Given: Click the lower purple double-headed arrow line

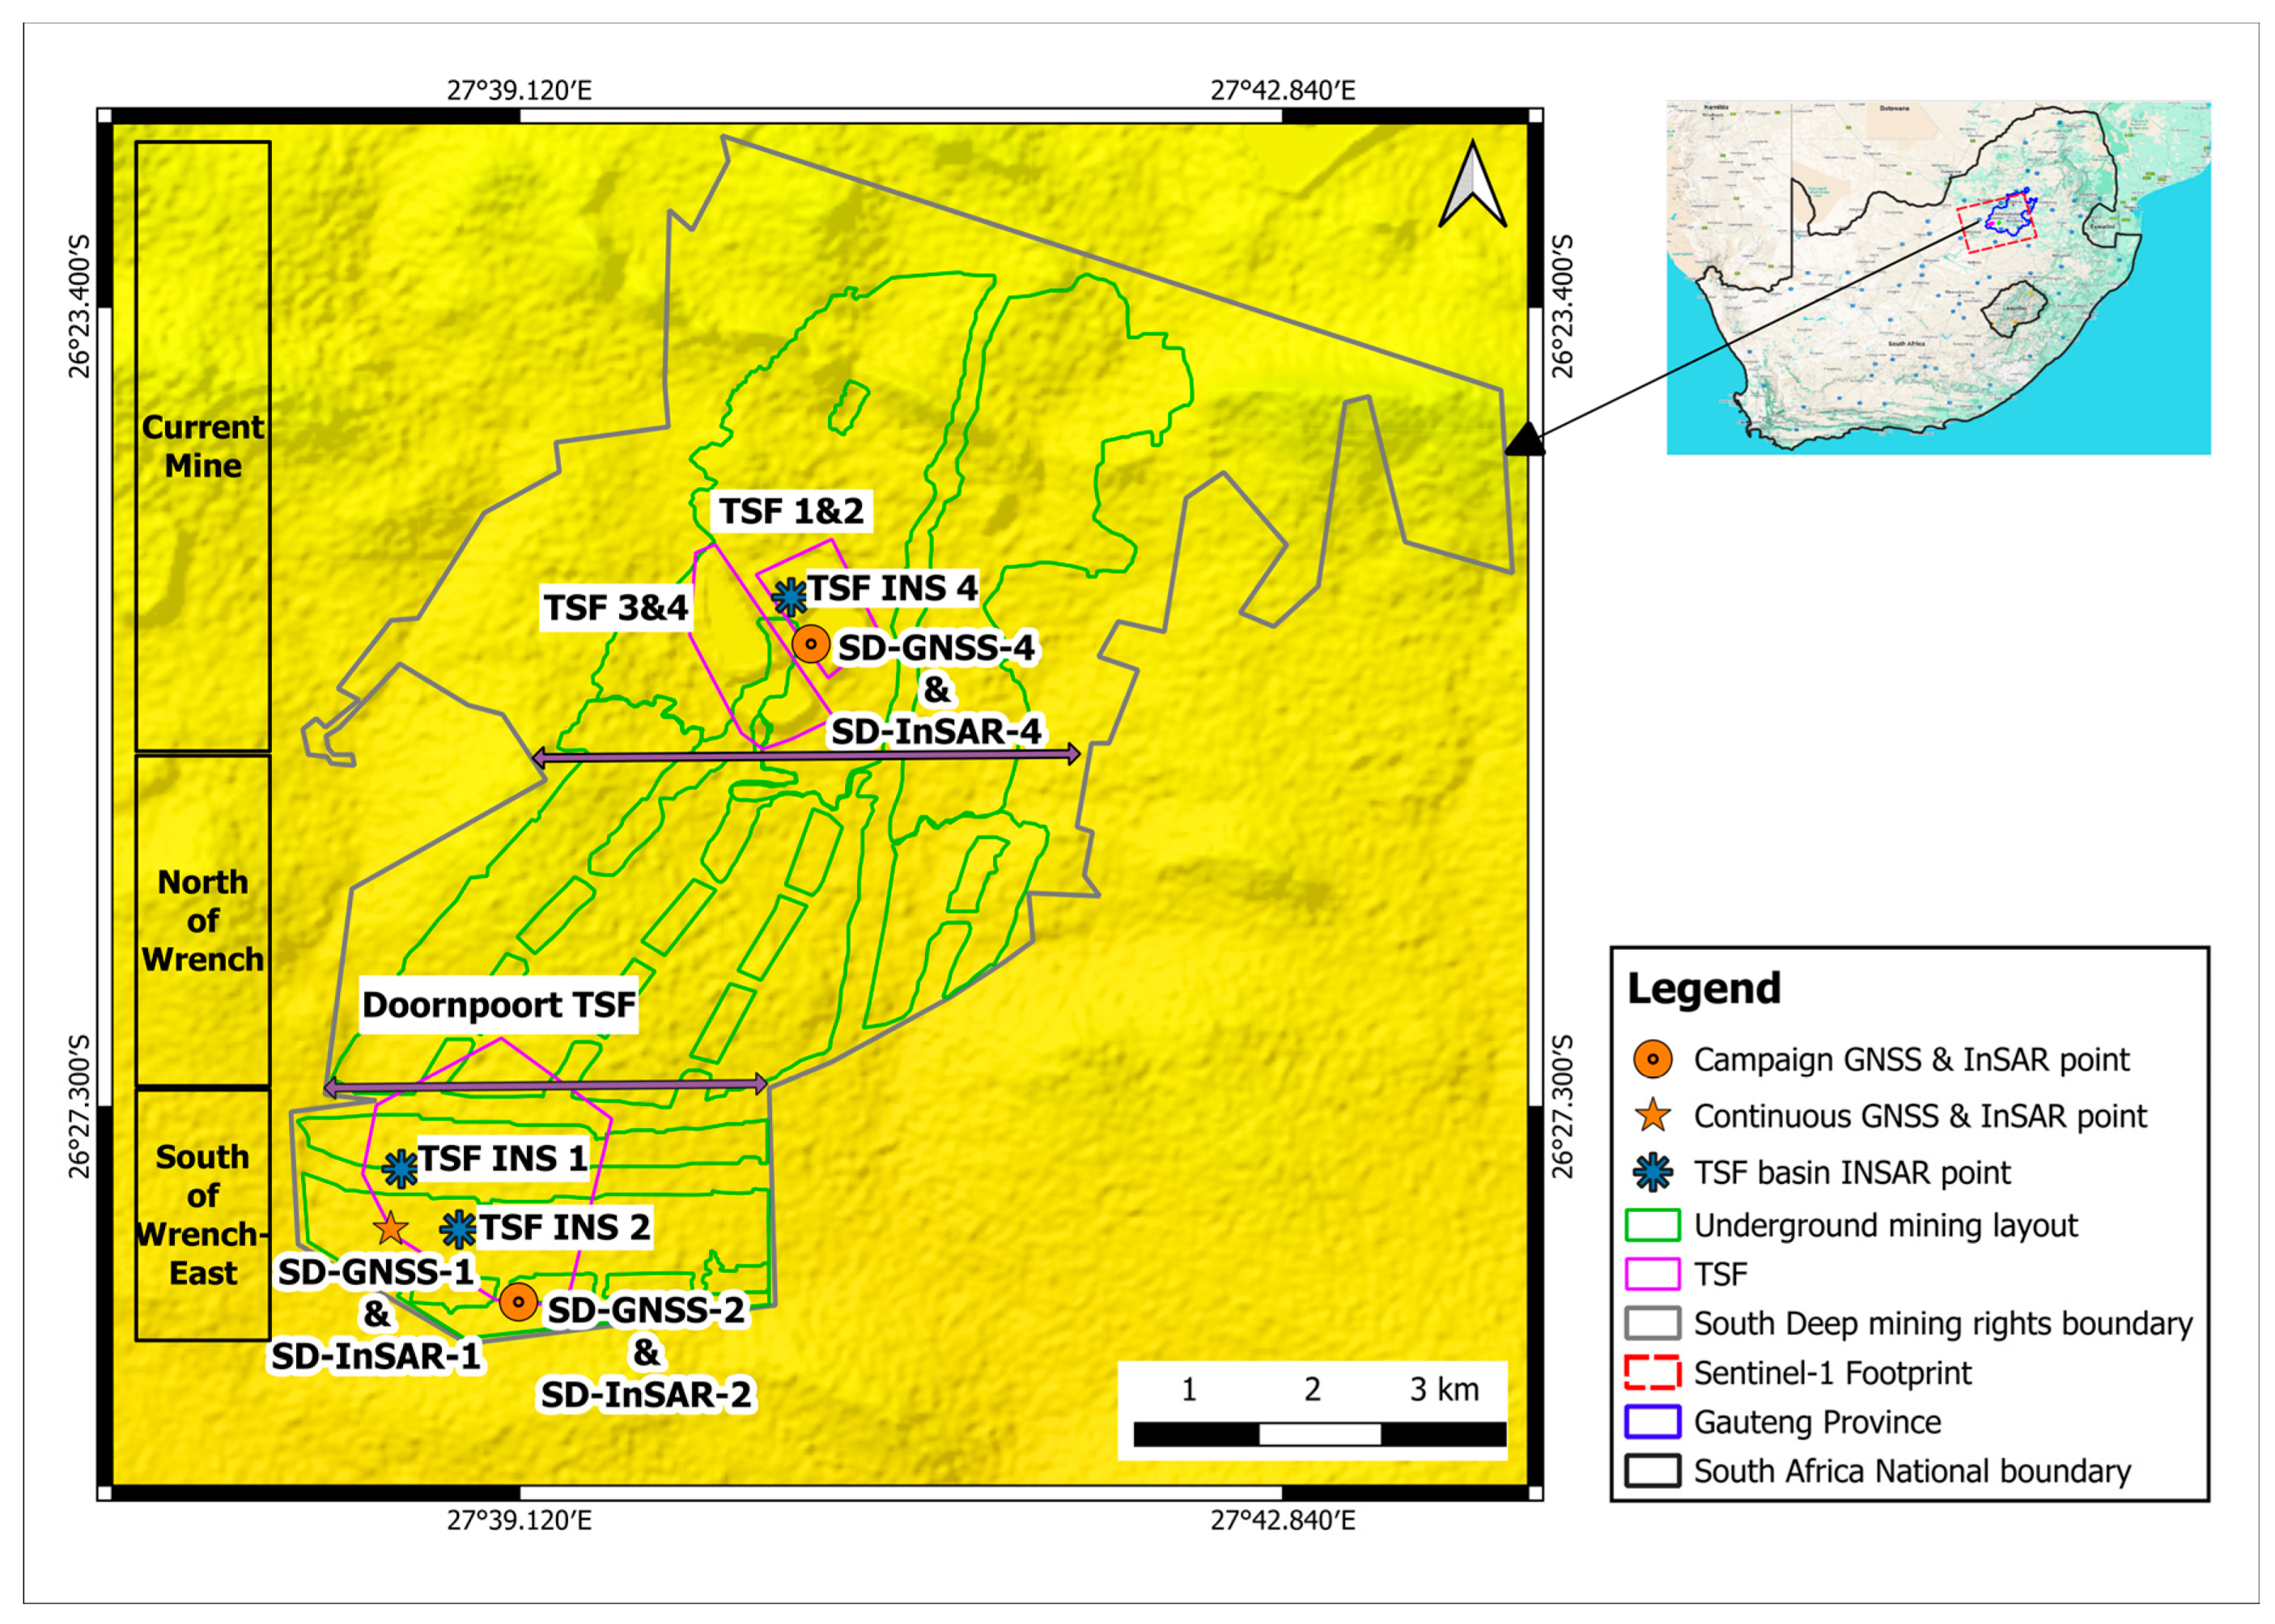Looking at the screenshot, I should click(x=546, y=1085).
